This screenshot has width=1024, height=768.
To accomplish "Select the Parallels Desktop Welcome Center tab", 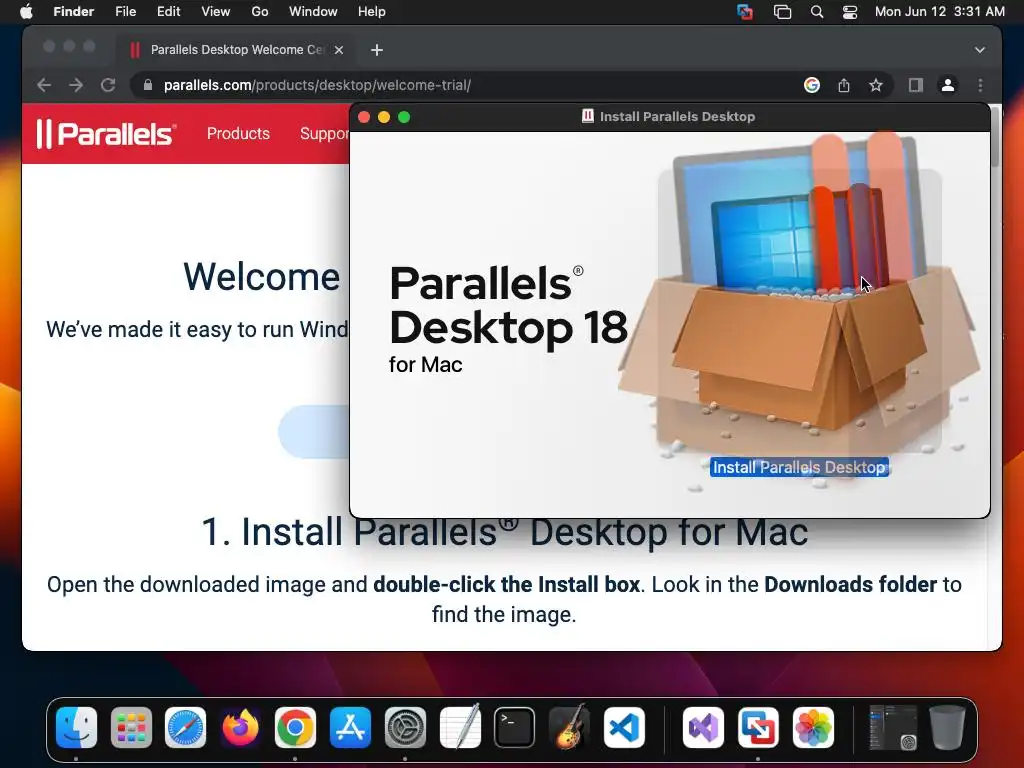I will pyautogui.click(x=237, y=50).
